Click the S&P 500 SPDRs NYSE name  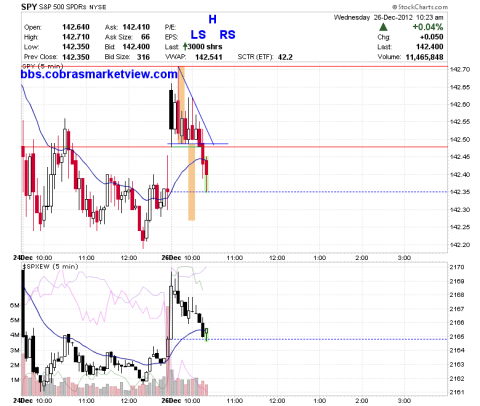pyautogui.click(x=72, y=7)
